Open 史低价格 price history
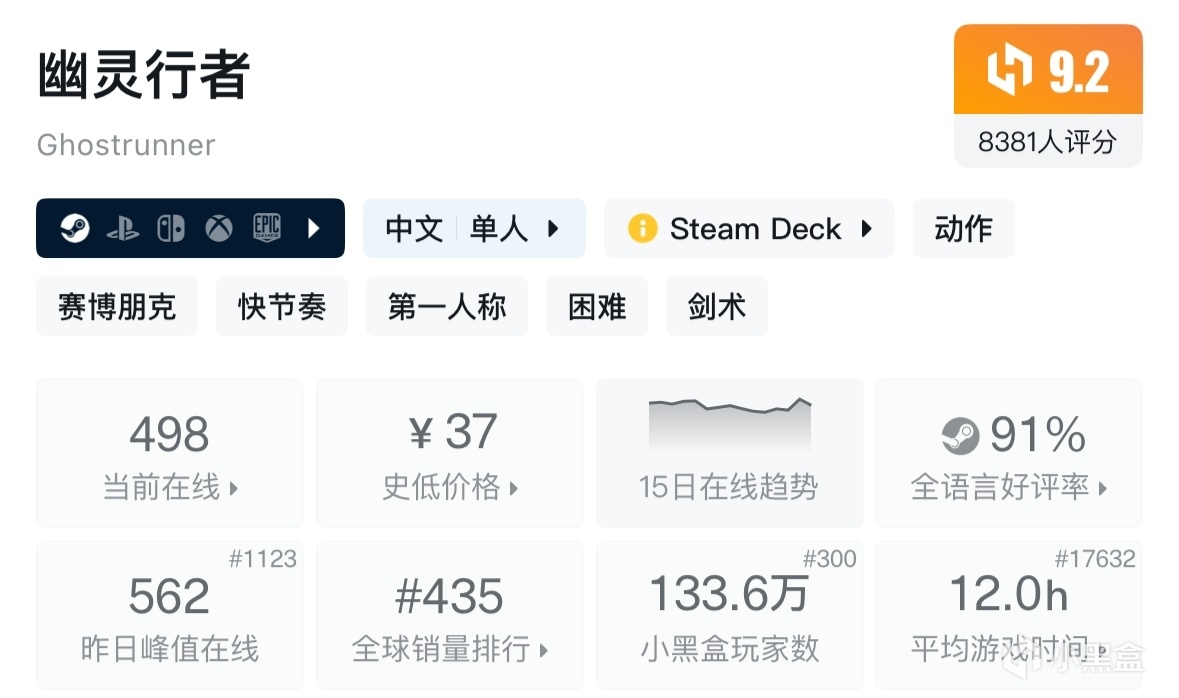The height and width of the screenshot is (698, 1179). point(450,487)
